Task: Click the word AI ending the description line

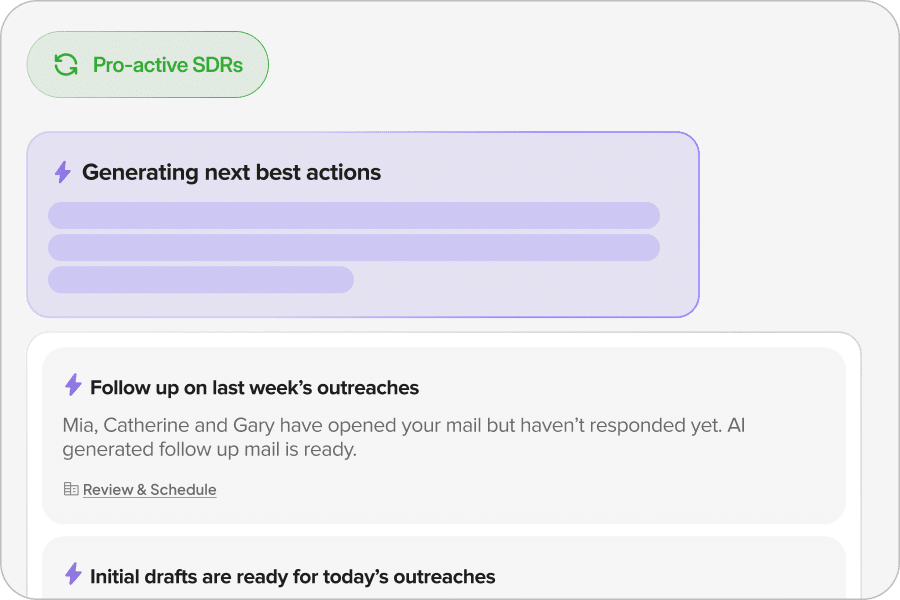Action: pyautogui.click(x=736, y=425)
